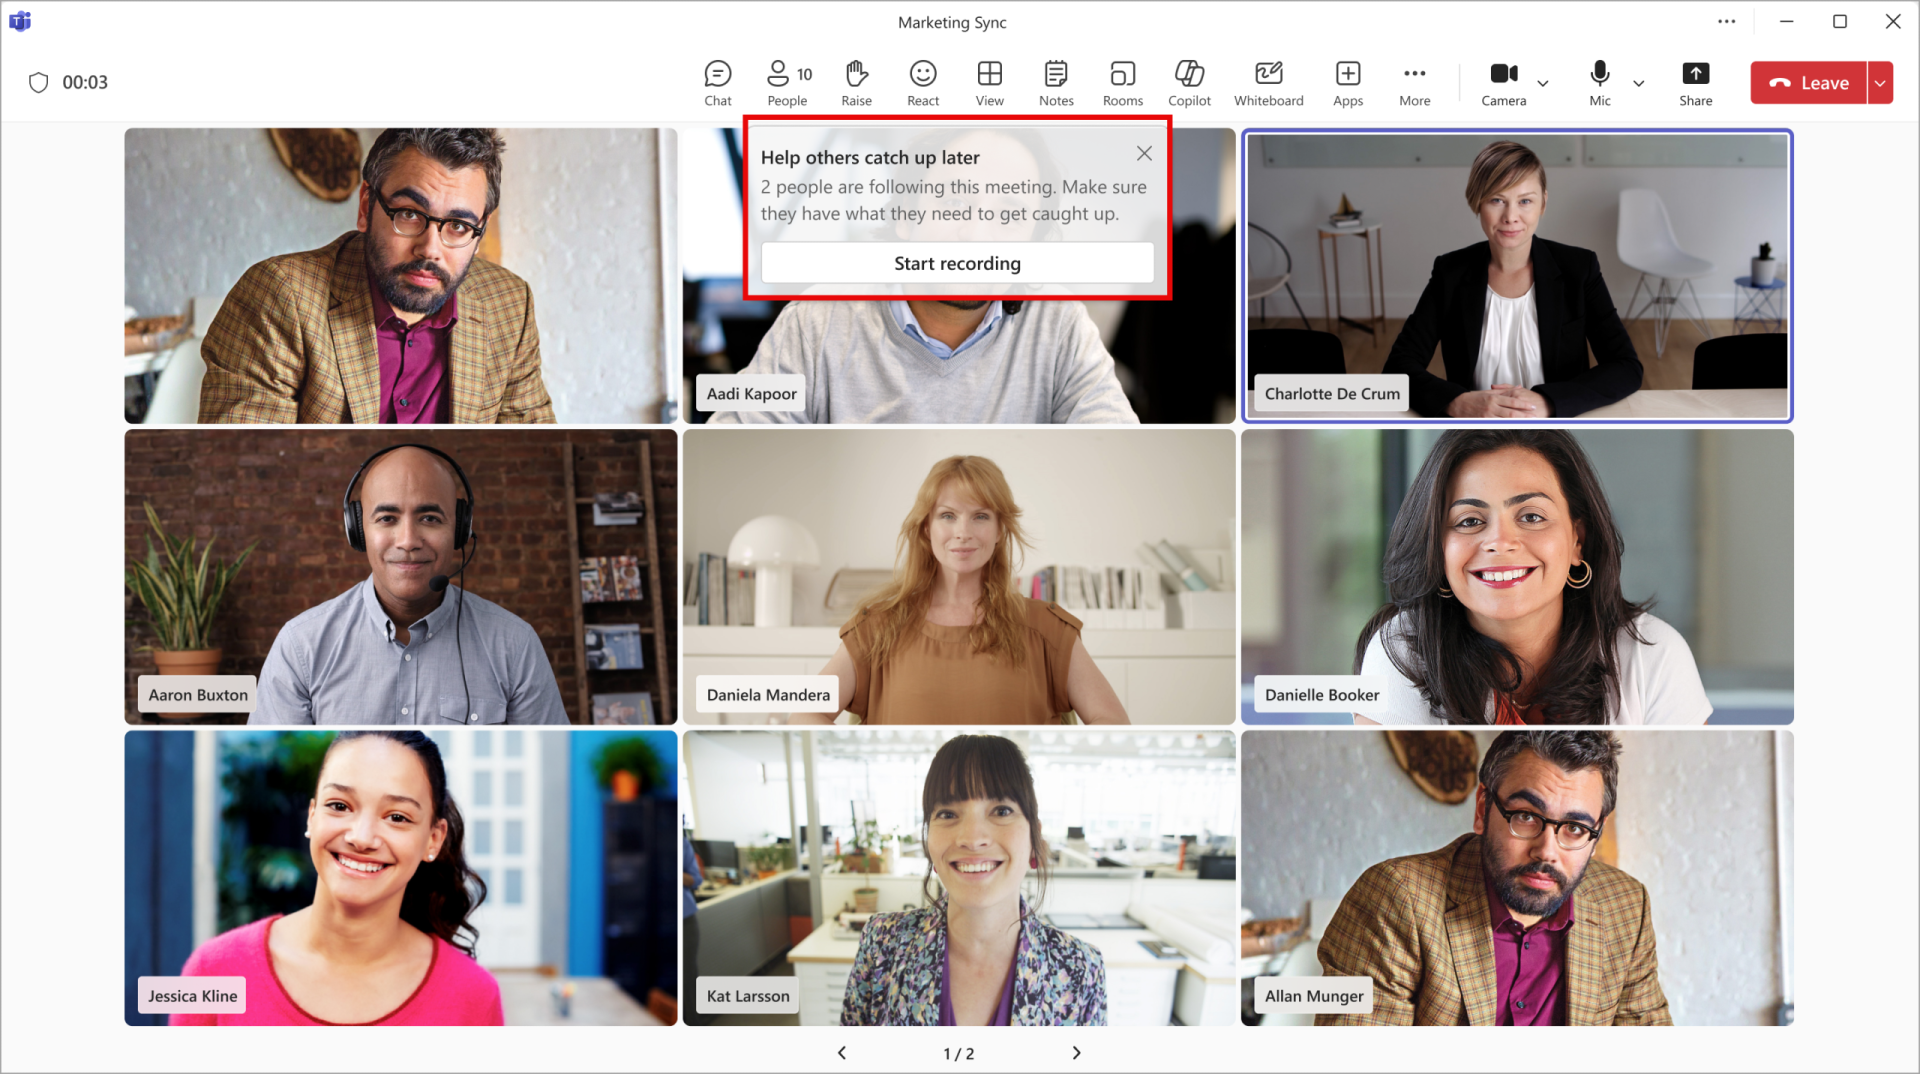Open the meeting Chat panel
The image size is (1920, 1074).
click(x=717, y=83)
